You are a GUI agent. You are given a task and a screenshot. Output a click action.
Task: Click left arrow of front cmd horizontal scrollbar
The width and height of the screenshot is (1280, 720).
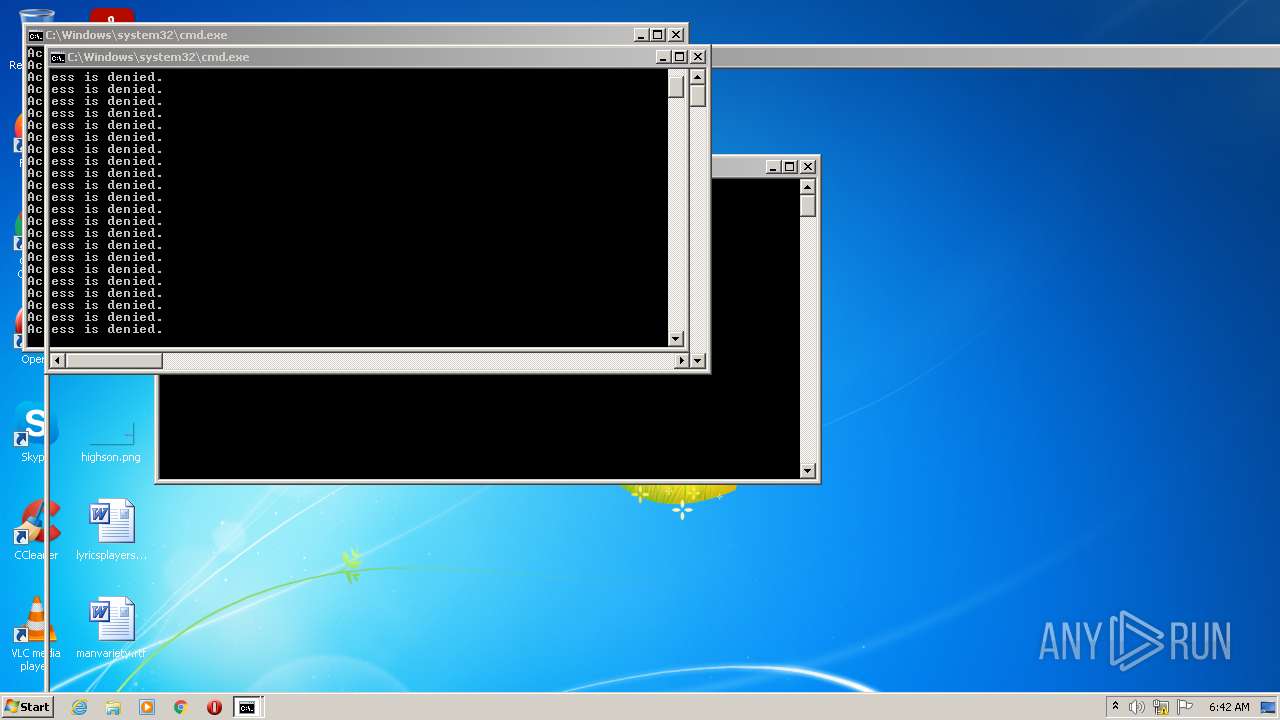(57, 360)
